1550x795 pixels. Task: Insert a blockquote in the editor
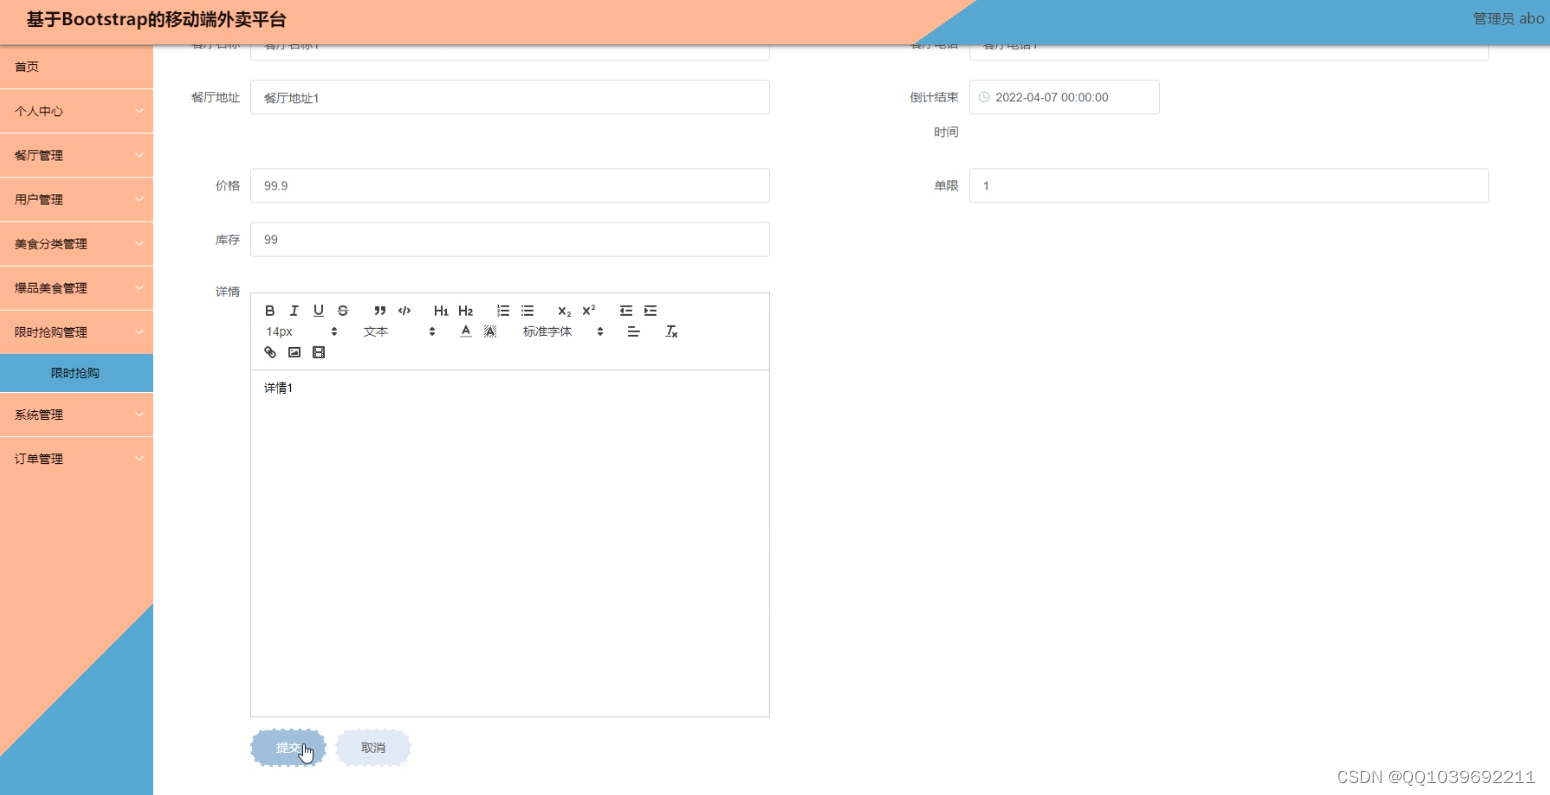[x=380, y=311]
